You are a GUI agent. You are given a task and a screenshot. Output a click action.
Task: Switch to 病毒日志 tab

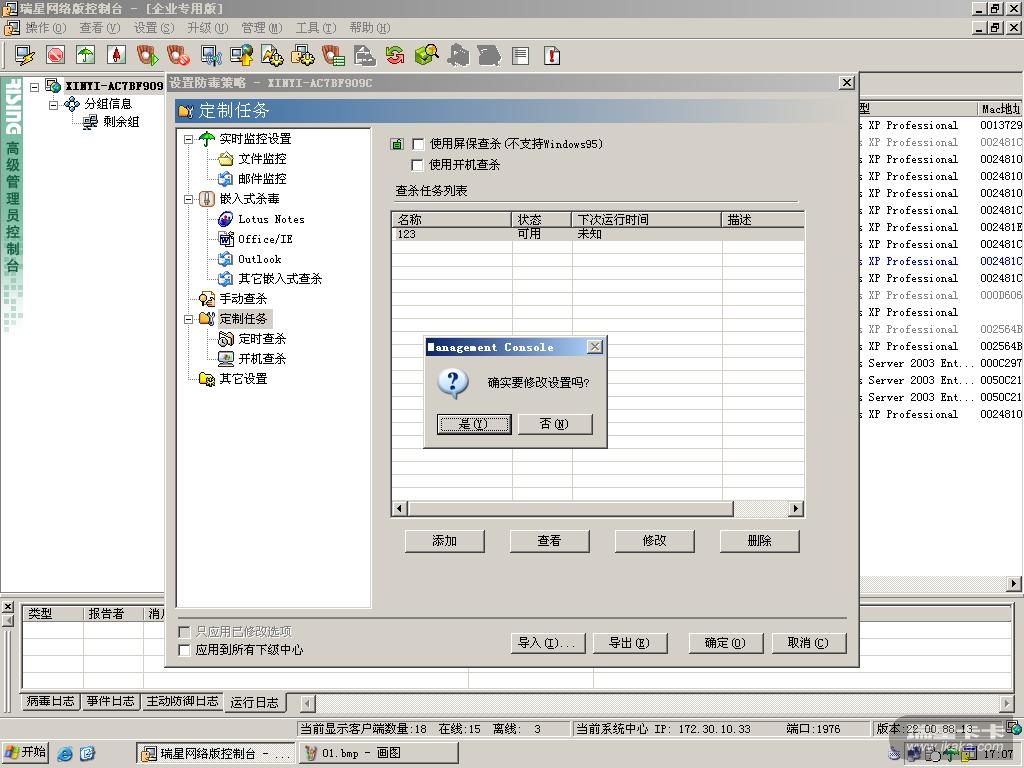point(50,701)
